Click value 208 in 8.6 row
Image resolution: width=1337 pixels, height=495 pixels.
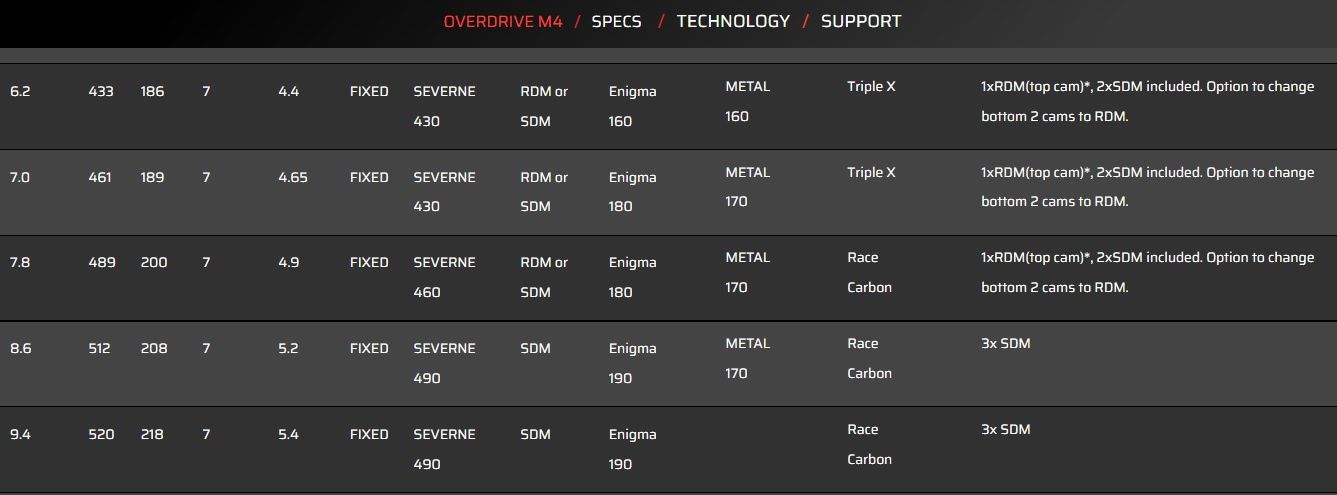(x=154, y=348)
